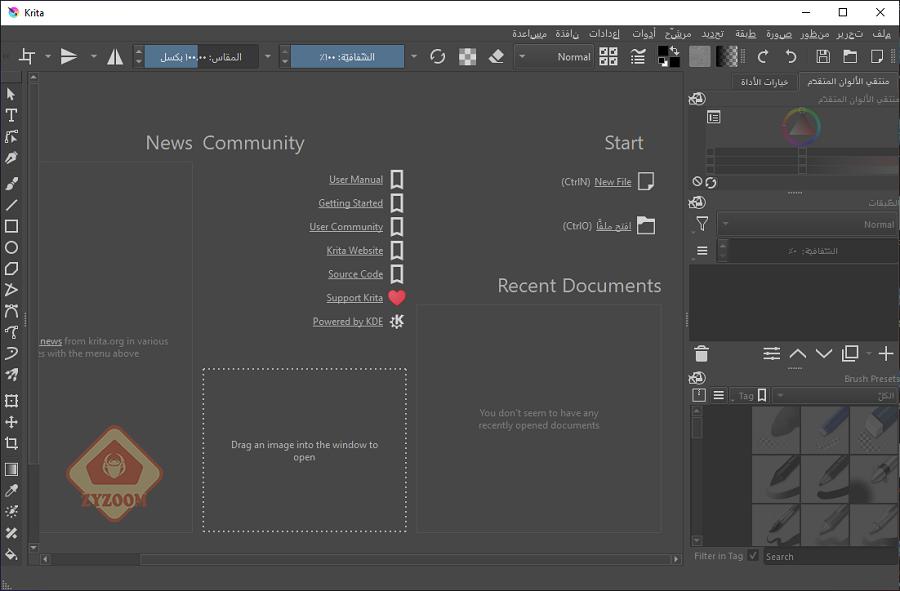The height and width of the screenshot is (591, 900).
Task: Click the undo arrow in toolbar
Action: (x=790, y=57)
